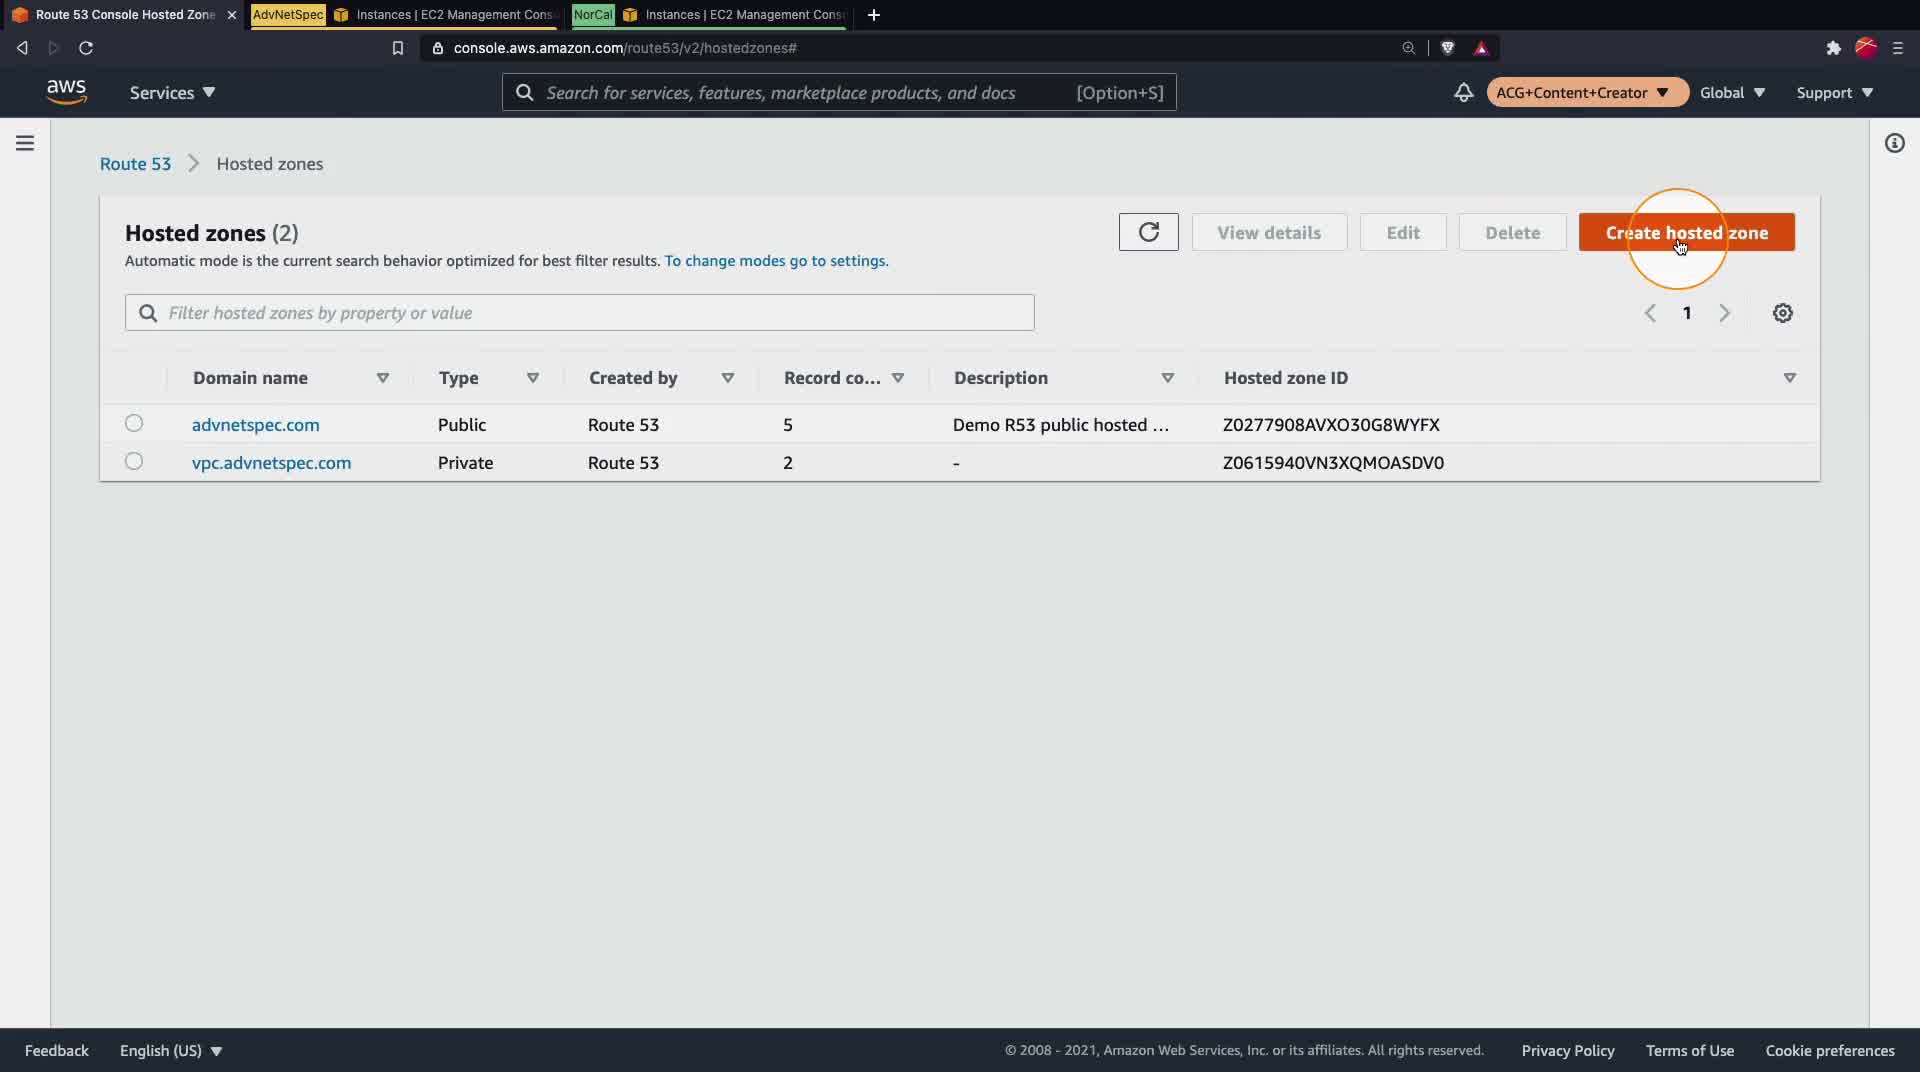The width and height of the screenshot is (1920, 1072).
Task: Open table preferences gear icon
Action: click(1782, 313)
